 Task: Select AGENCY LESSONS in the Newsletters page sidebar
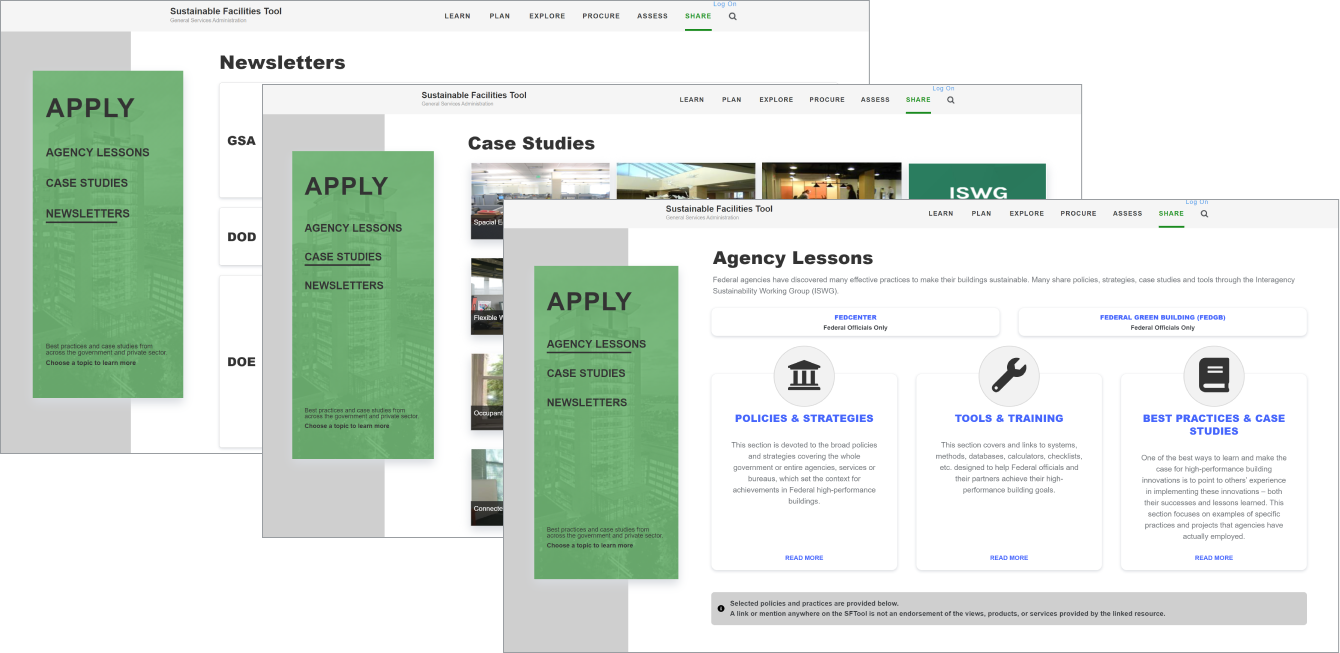(x=97, y=153)
